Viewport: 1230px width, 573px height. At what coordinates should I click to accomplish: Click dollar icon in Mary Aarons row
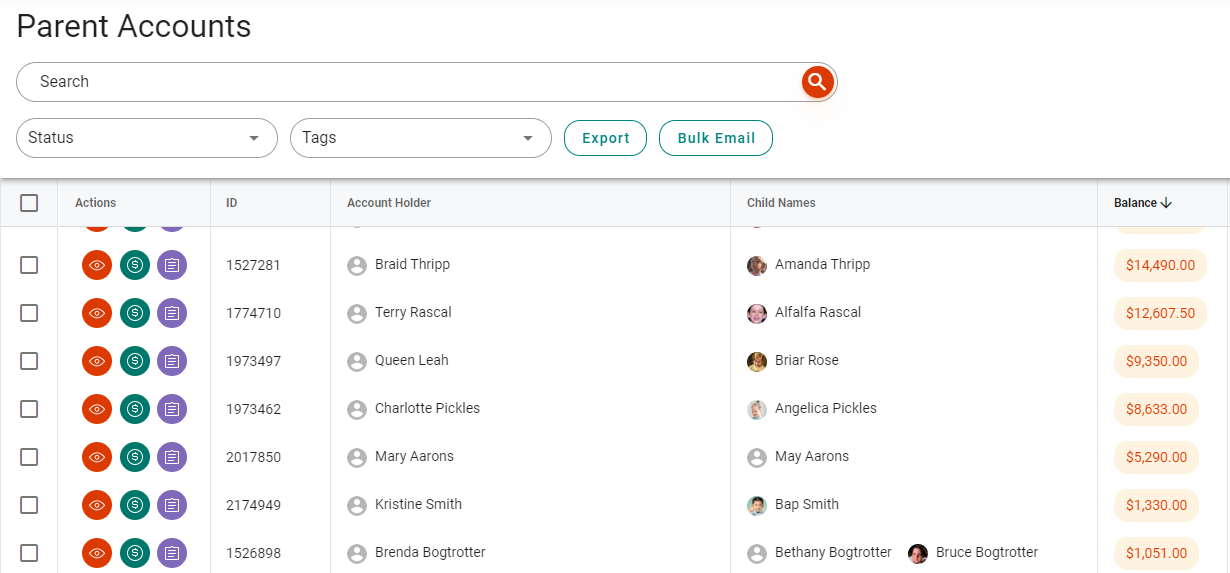pos(135,457)
